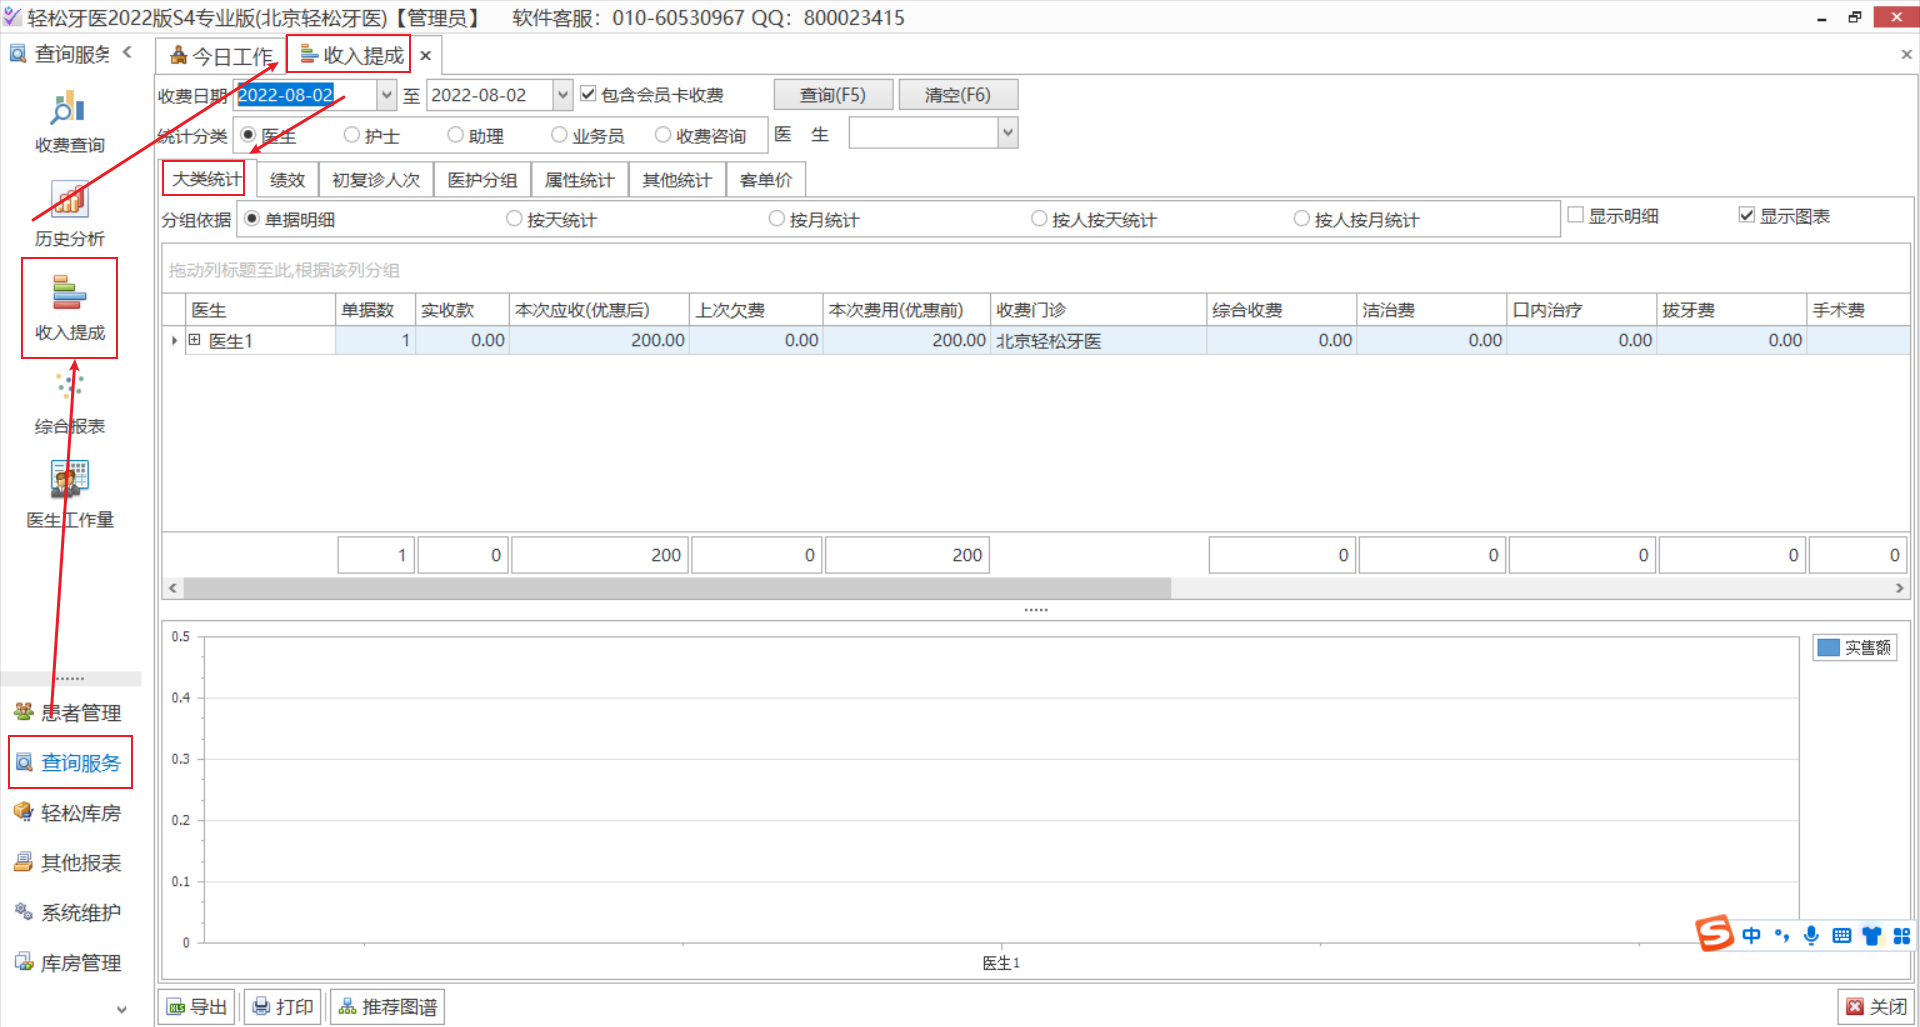
Task: Toggle Chinese input mode 中 icon
Action: [1751, 936]
